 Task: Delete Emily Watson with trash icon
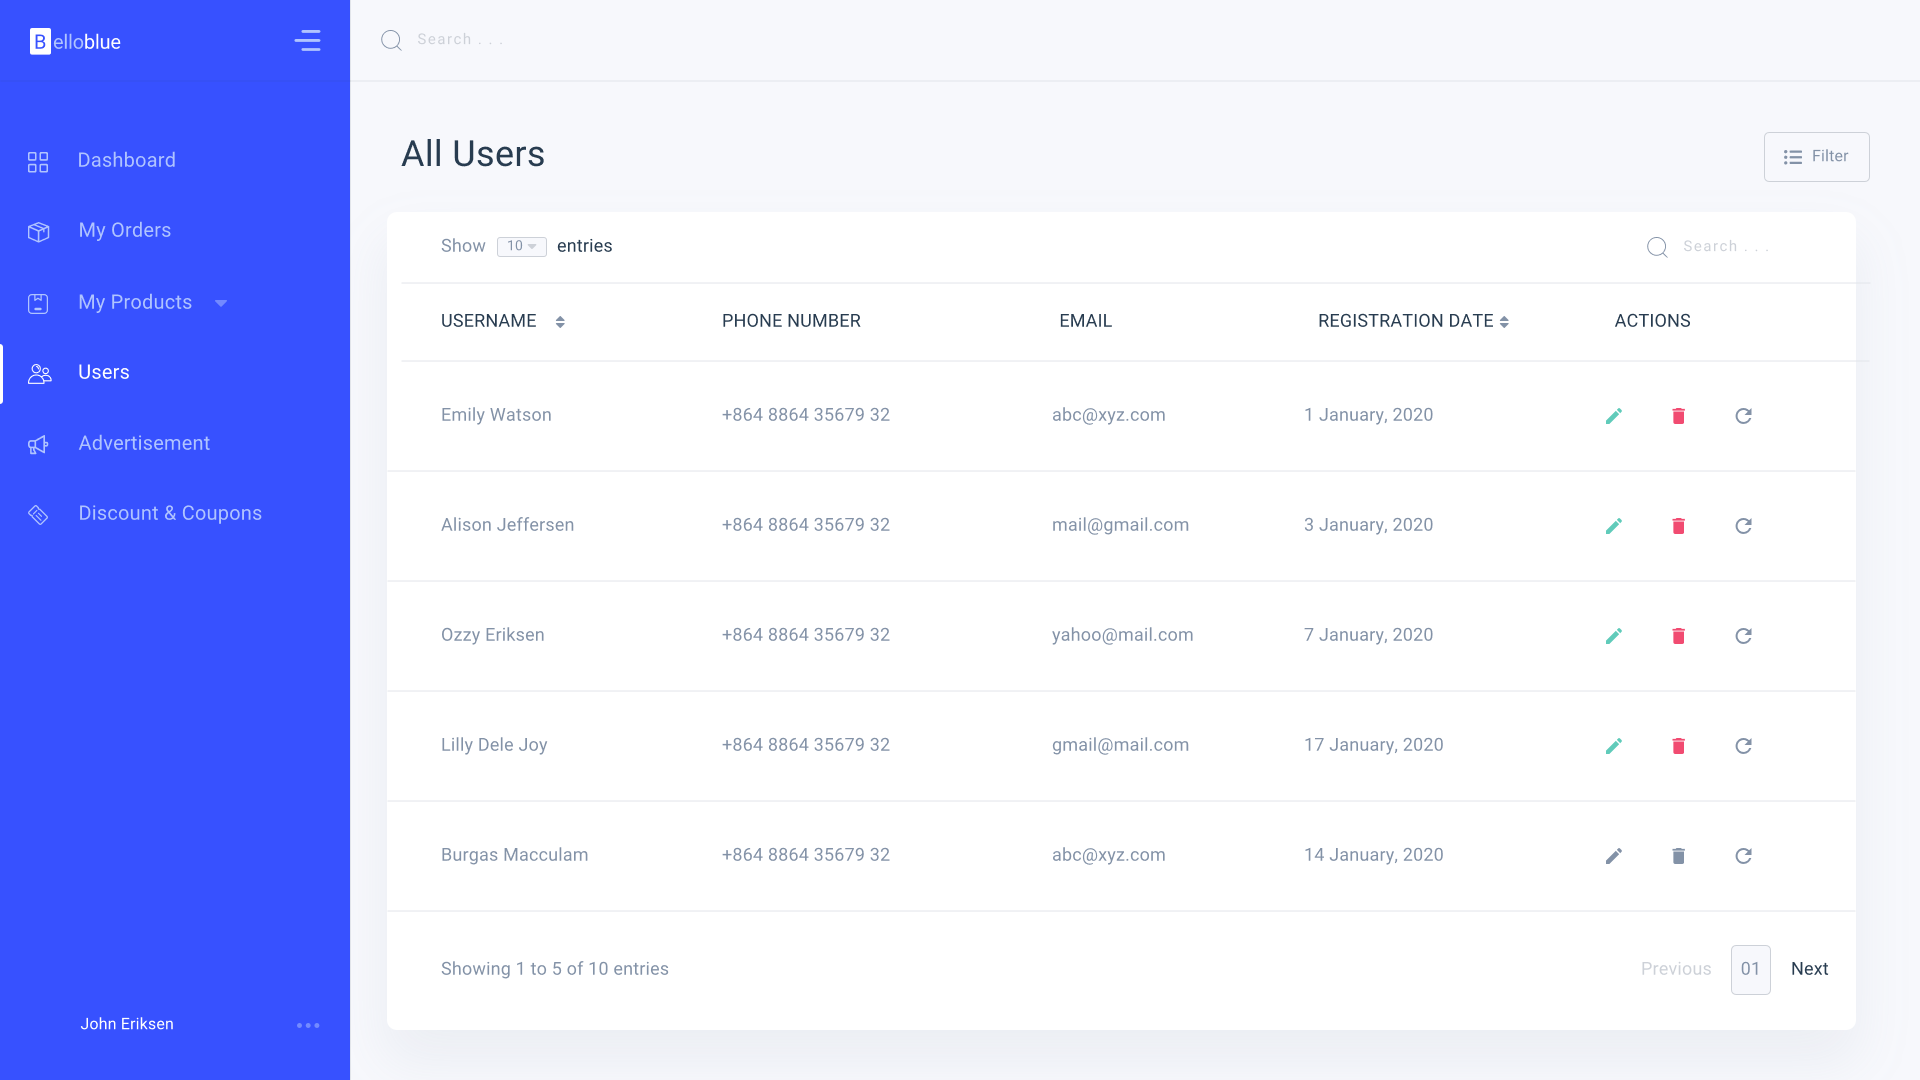click(x=1679, y=416)
